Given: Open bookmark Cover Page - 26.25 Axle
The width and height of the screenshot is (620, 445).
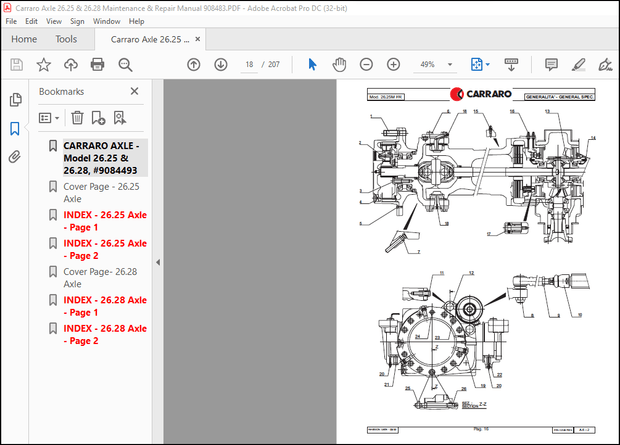Looking at the screenshot, I should pos(101,193).
